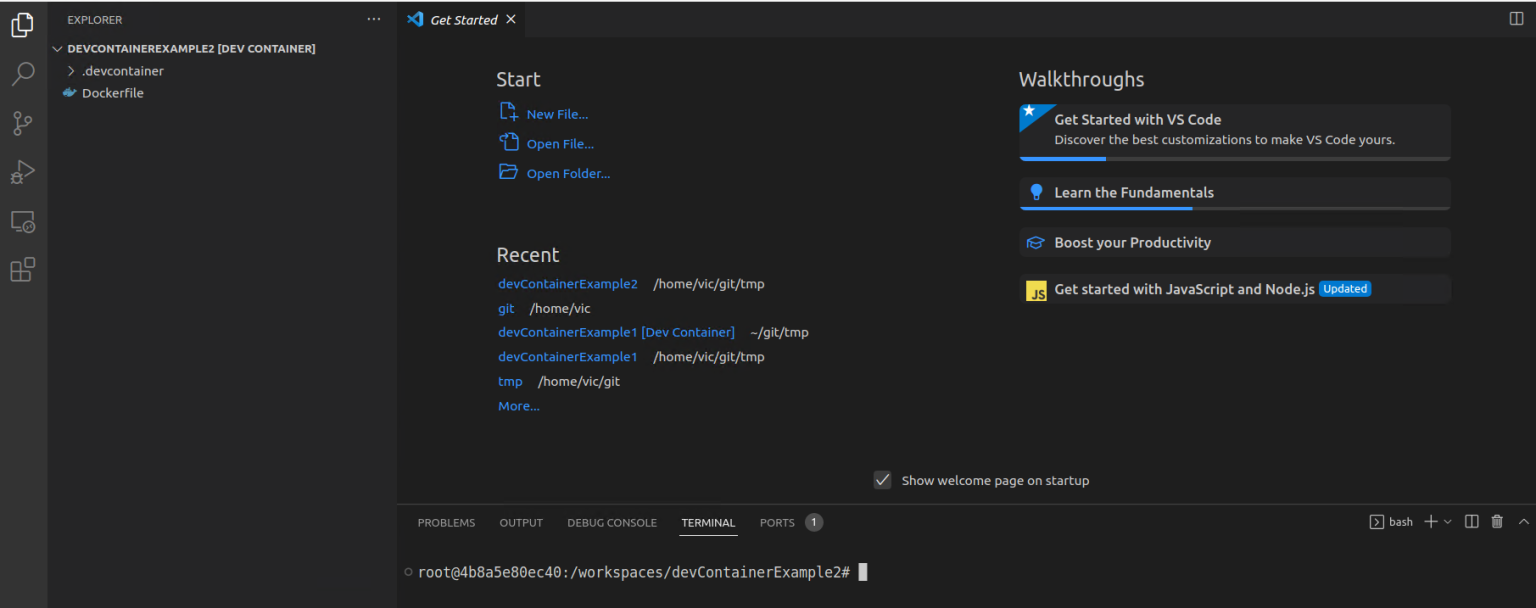The width and height of the screenshot is (1536, 608).
Task: Select the Source Control icon
Action: coord(23,122)
